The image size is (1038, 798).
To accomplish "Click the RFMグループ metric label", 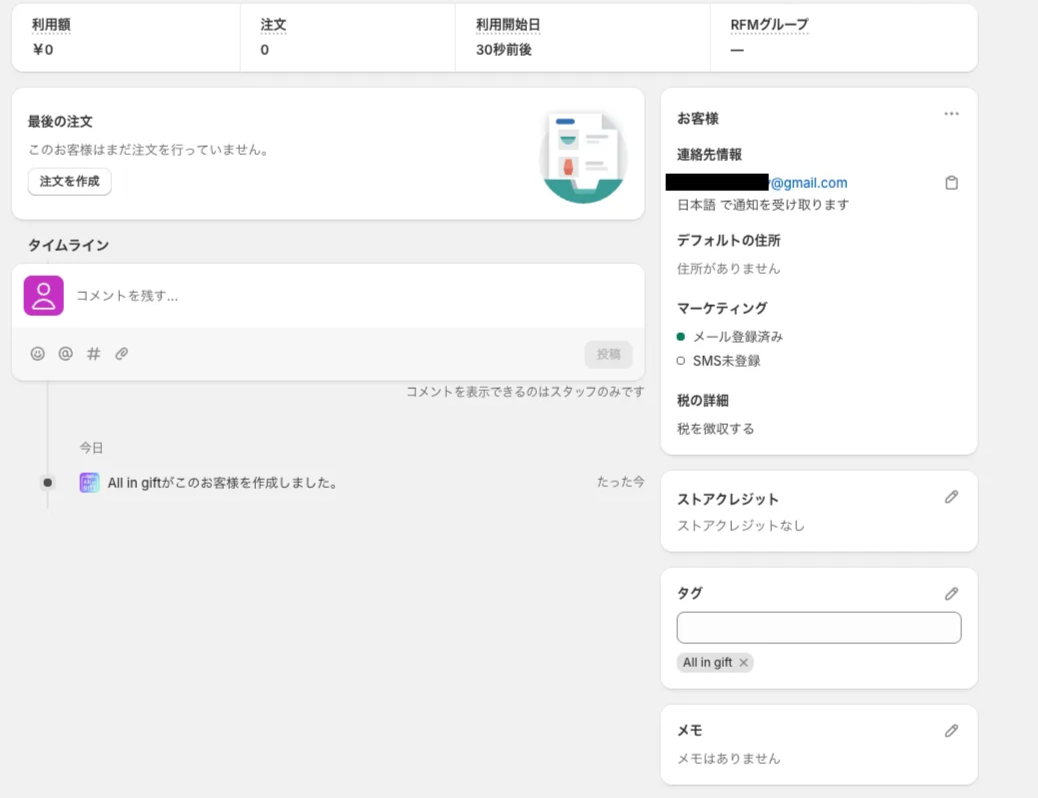I will (x=769, y=25).
